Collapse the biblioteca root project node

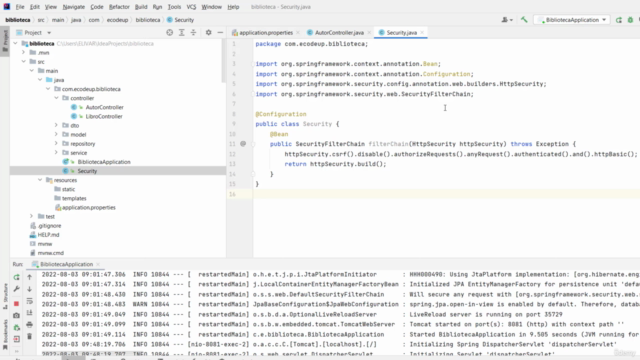(x=16, y=43)
